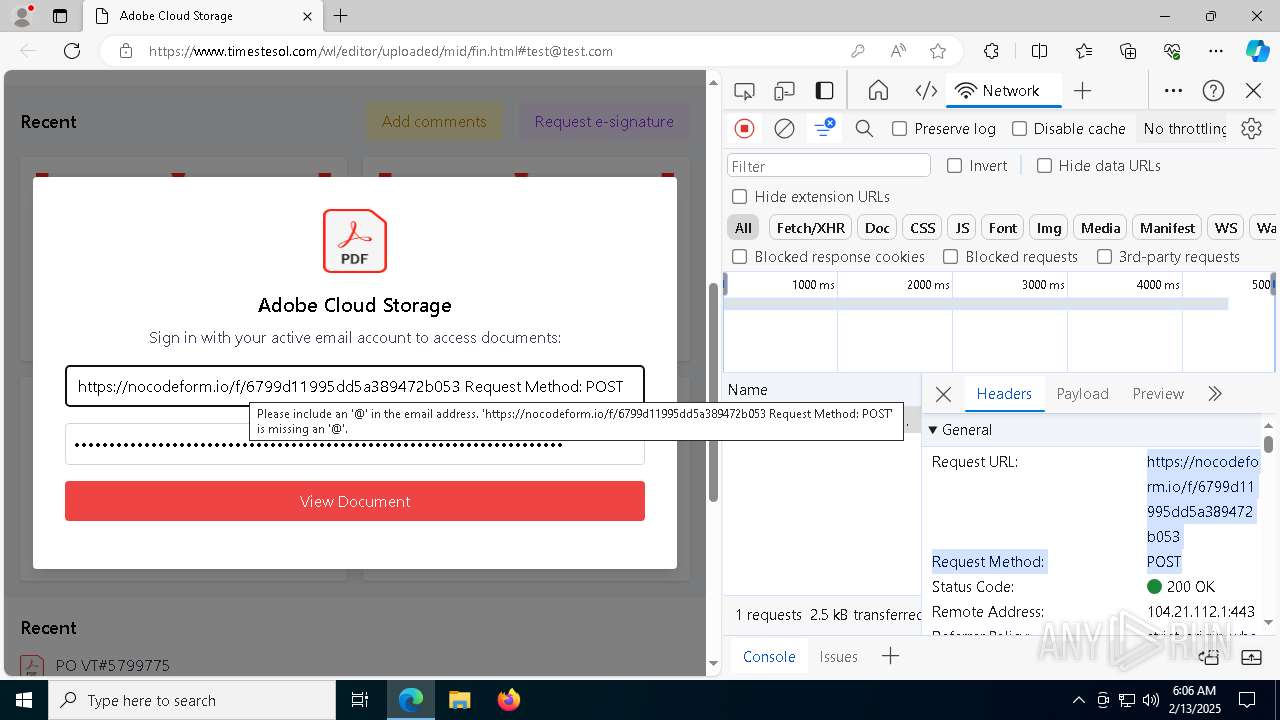The width and height of the screenshot is (1280, 720).
Task: Open the tab actions menu icon
Action: click(x=60, y=16)
